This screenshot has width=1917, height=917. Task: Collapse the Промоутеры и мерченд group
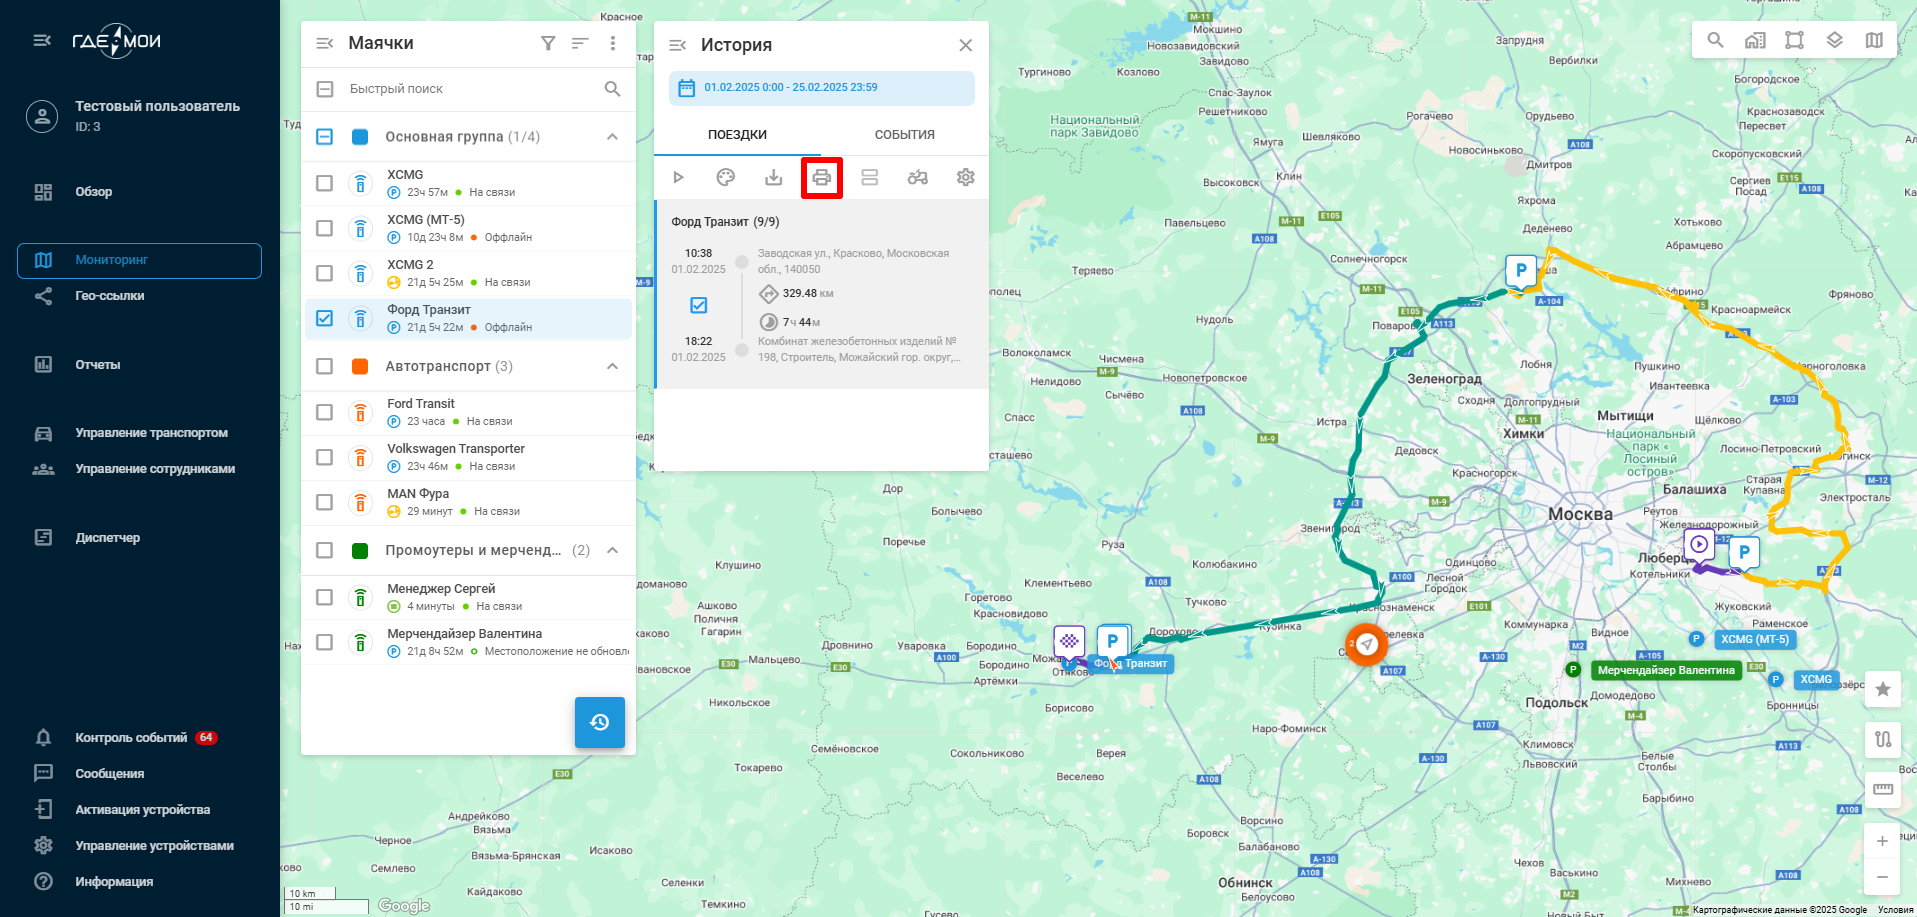[x=612, y=550]
